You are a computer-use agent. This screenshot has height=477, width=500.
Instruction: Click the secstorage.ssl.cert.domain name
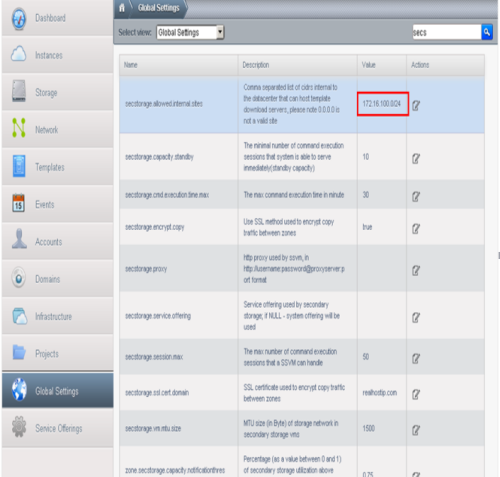[157, 393]
